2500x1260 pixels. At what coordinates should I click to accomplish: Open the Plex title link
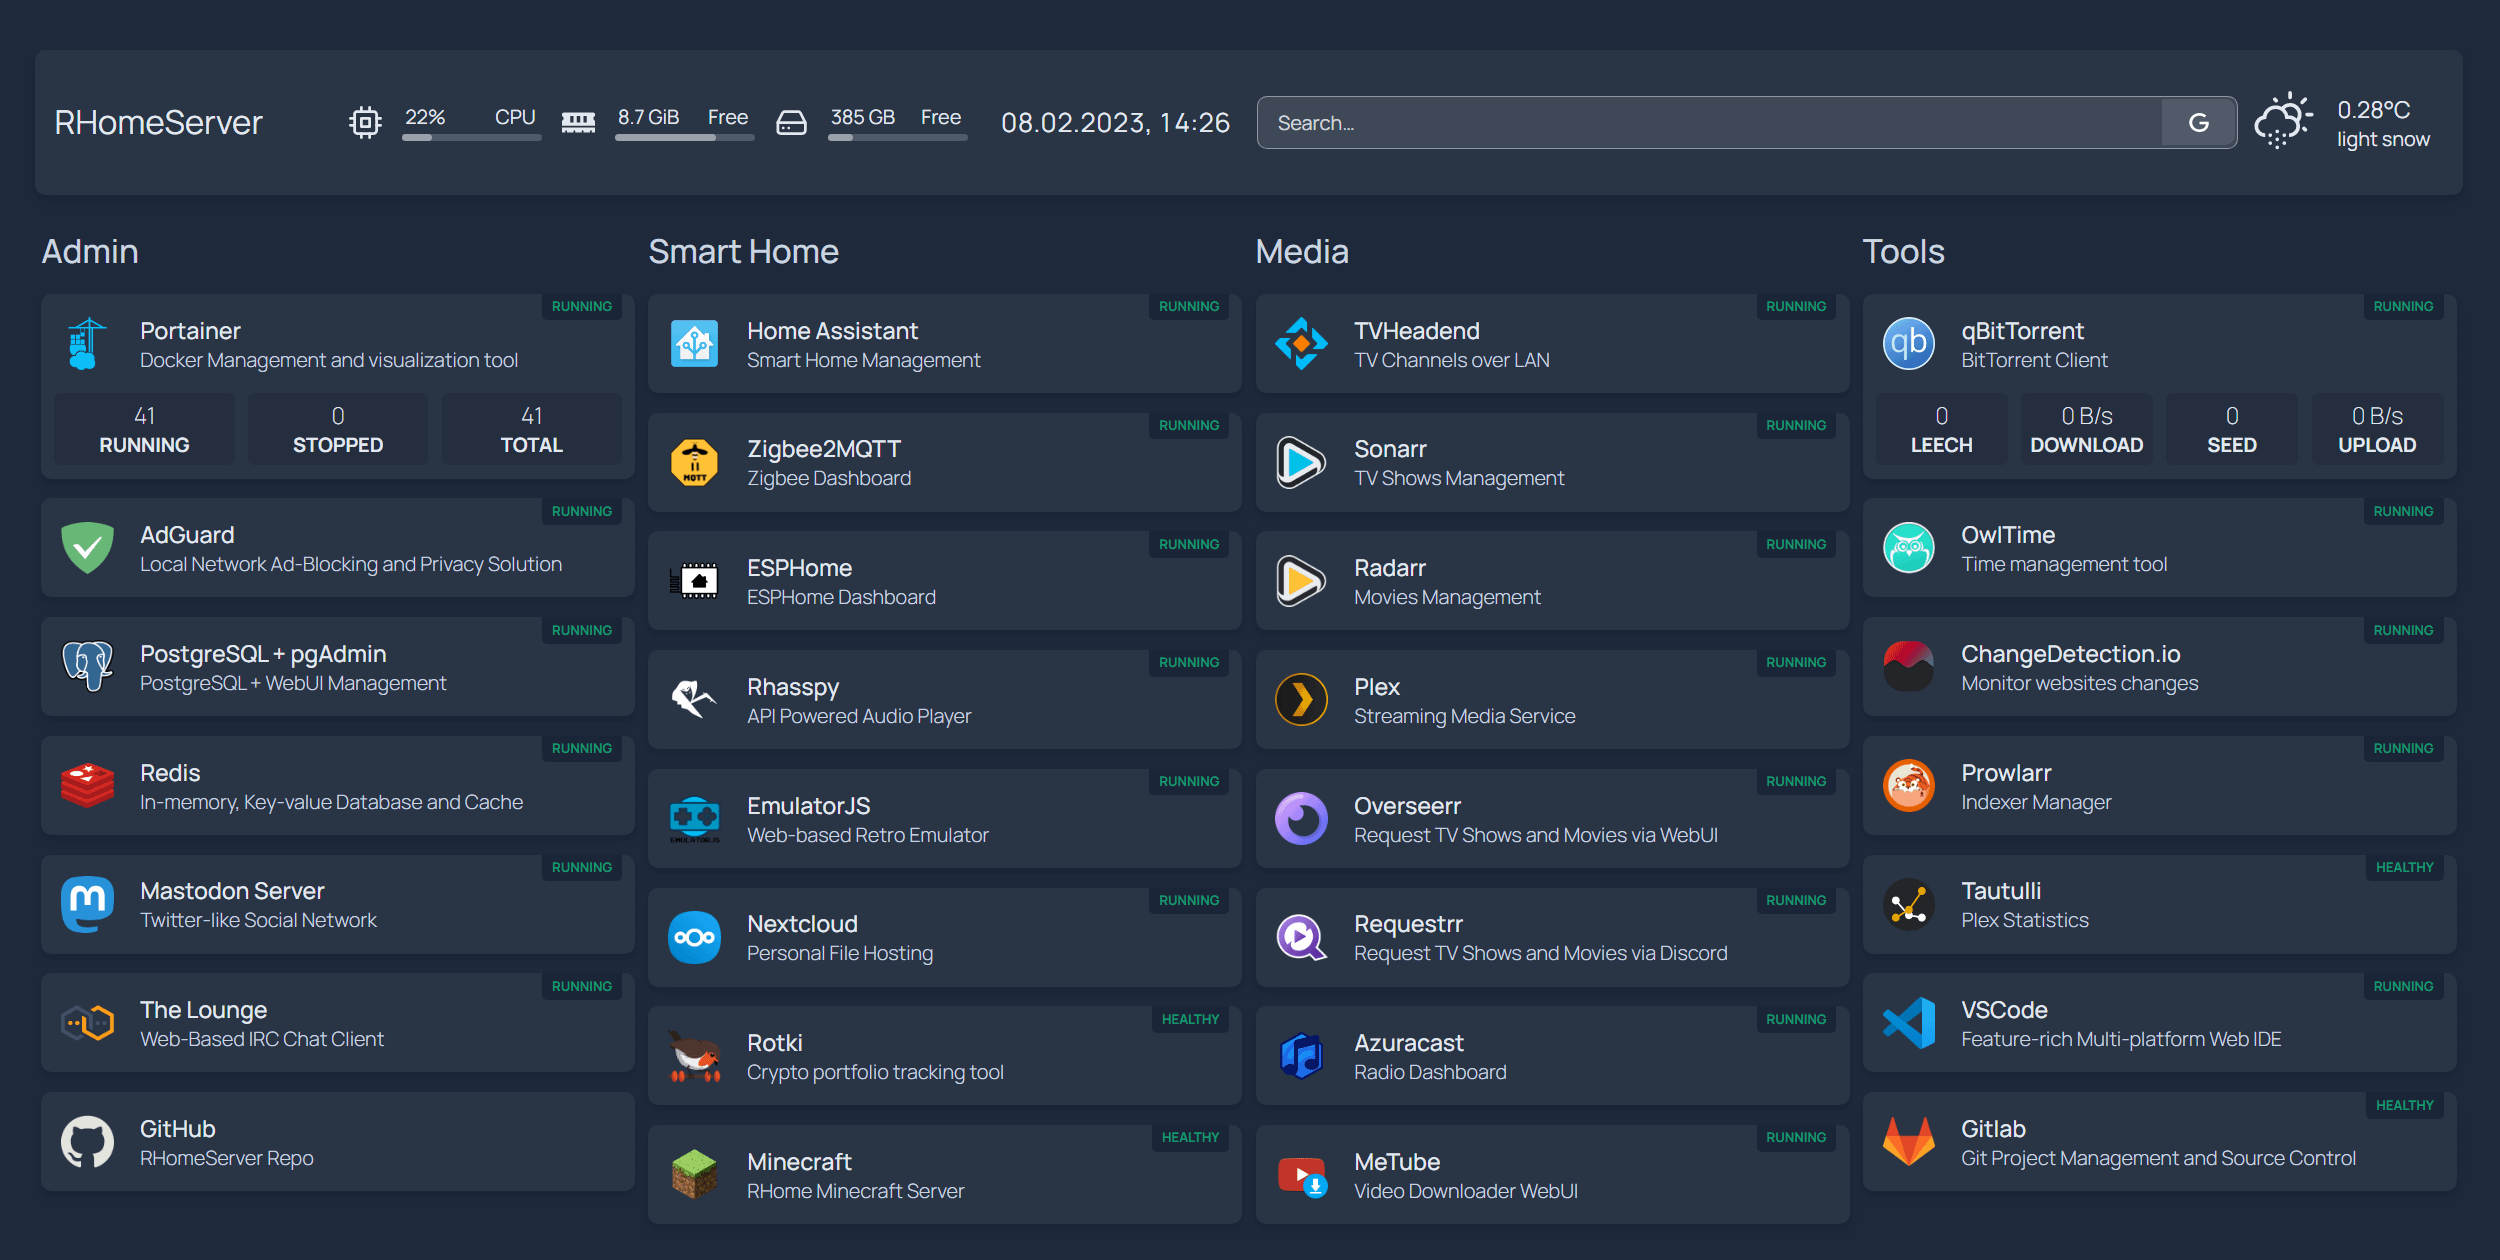(x=1376, y=687)
